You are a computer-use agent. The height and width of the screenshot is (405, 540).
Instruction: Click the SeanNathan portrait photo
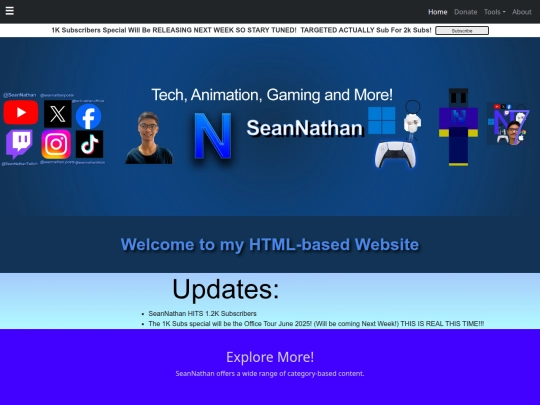149,137
